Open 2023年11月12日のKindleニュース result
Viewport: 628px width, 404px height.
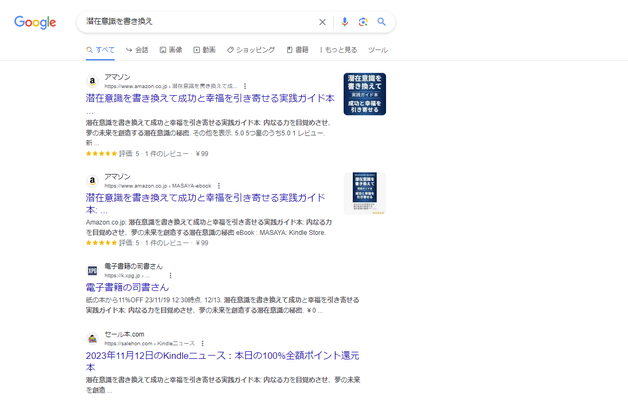[x=222, y=361]
